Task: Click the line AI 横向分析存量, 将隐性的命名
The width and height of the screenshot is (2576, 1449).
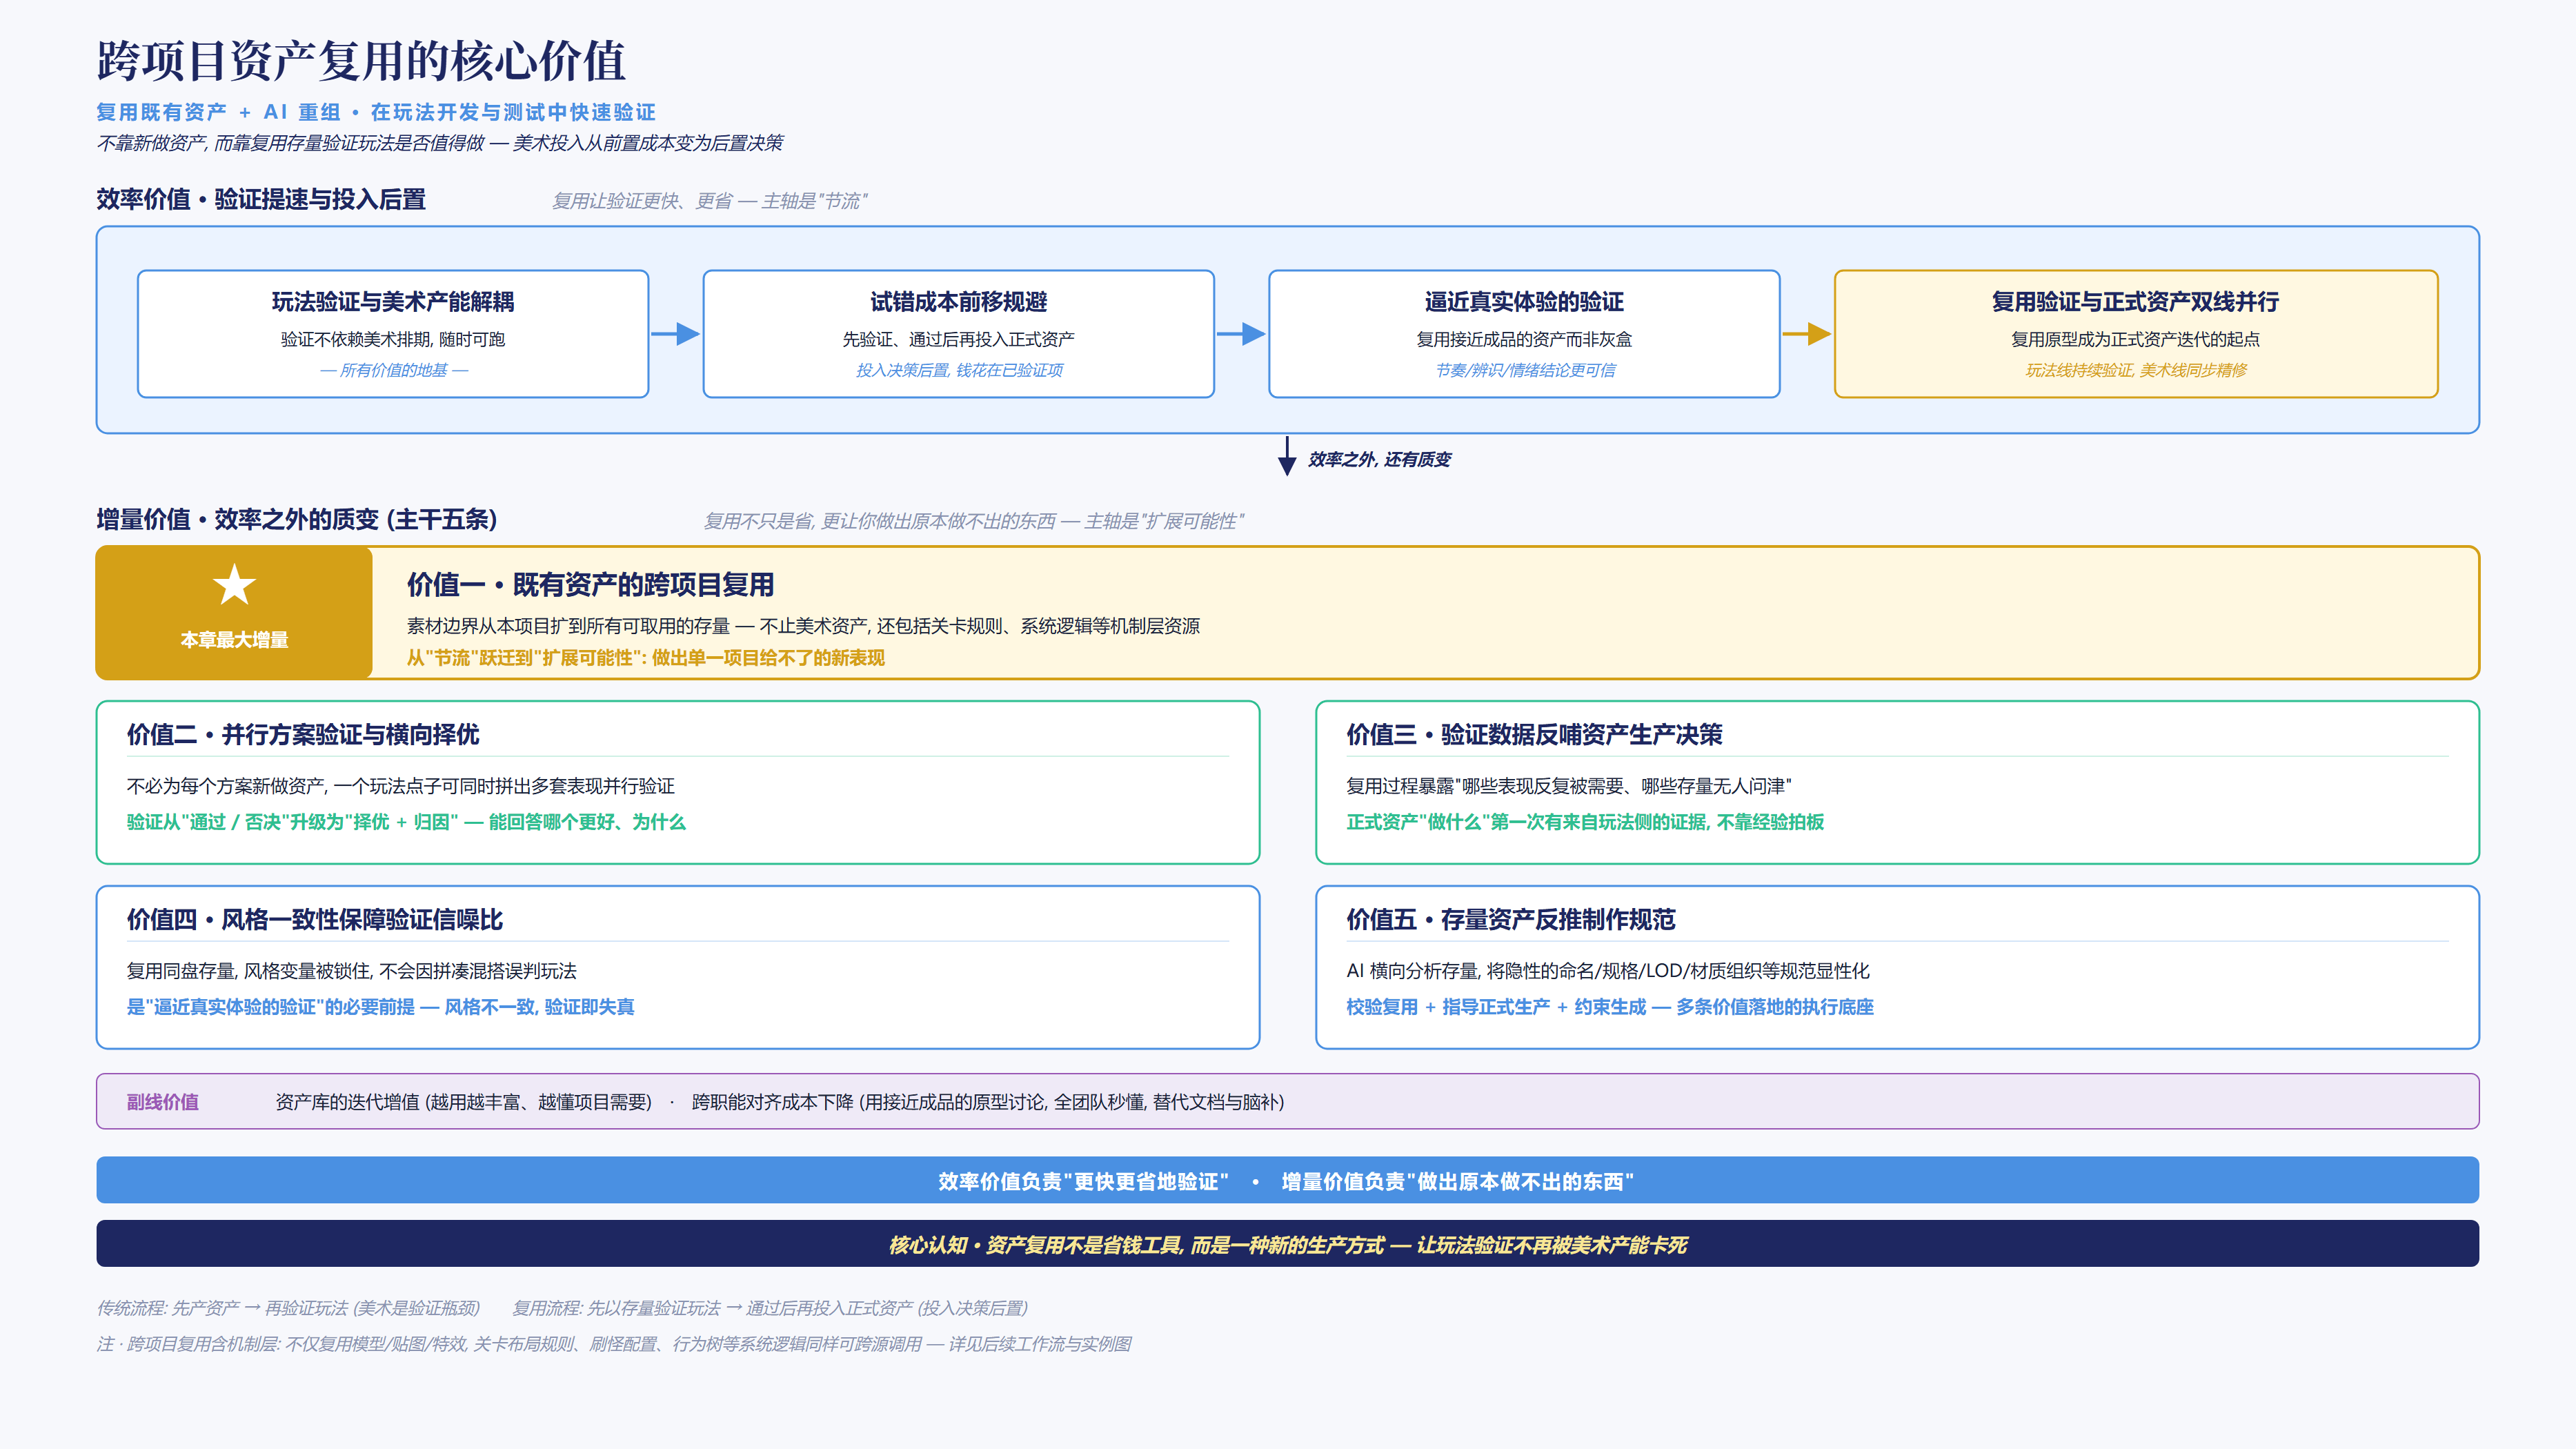Action: tap(1473, 971)
